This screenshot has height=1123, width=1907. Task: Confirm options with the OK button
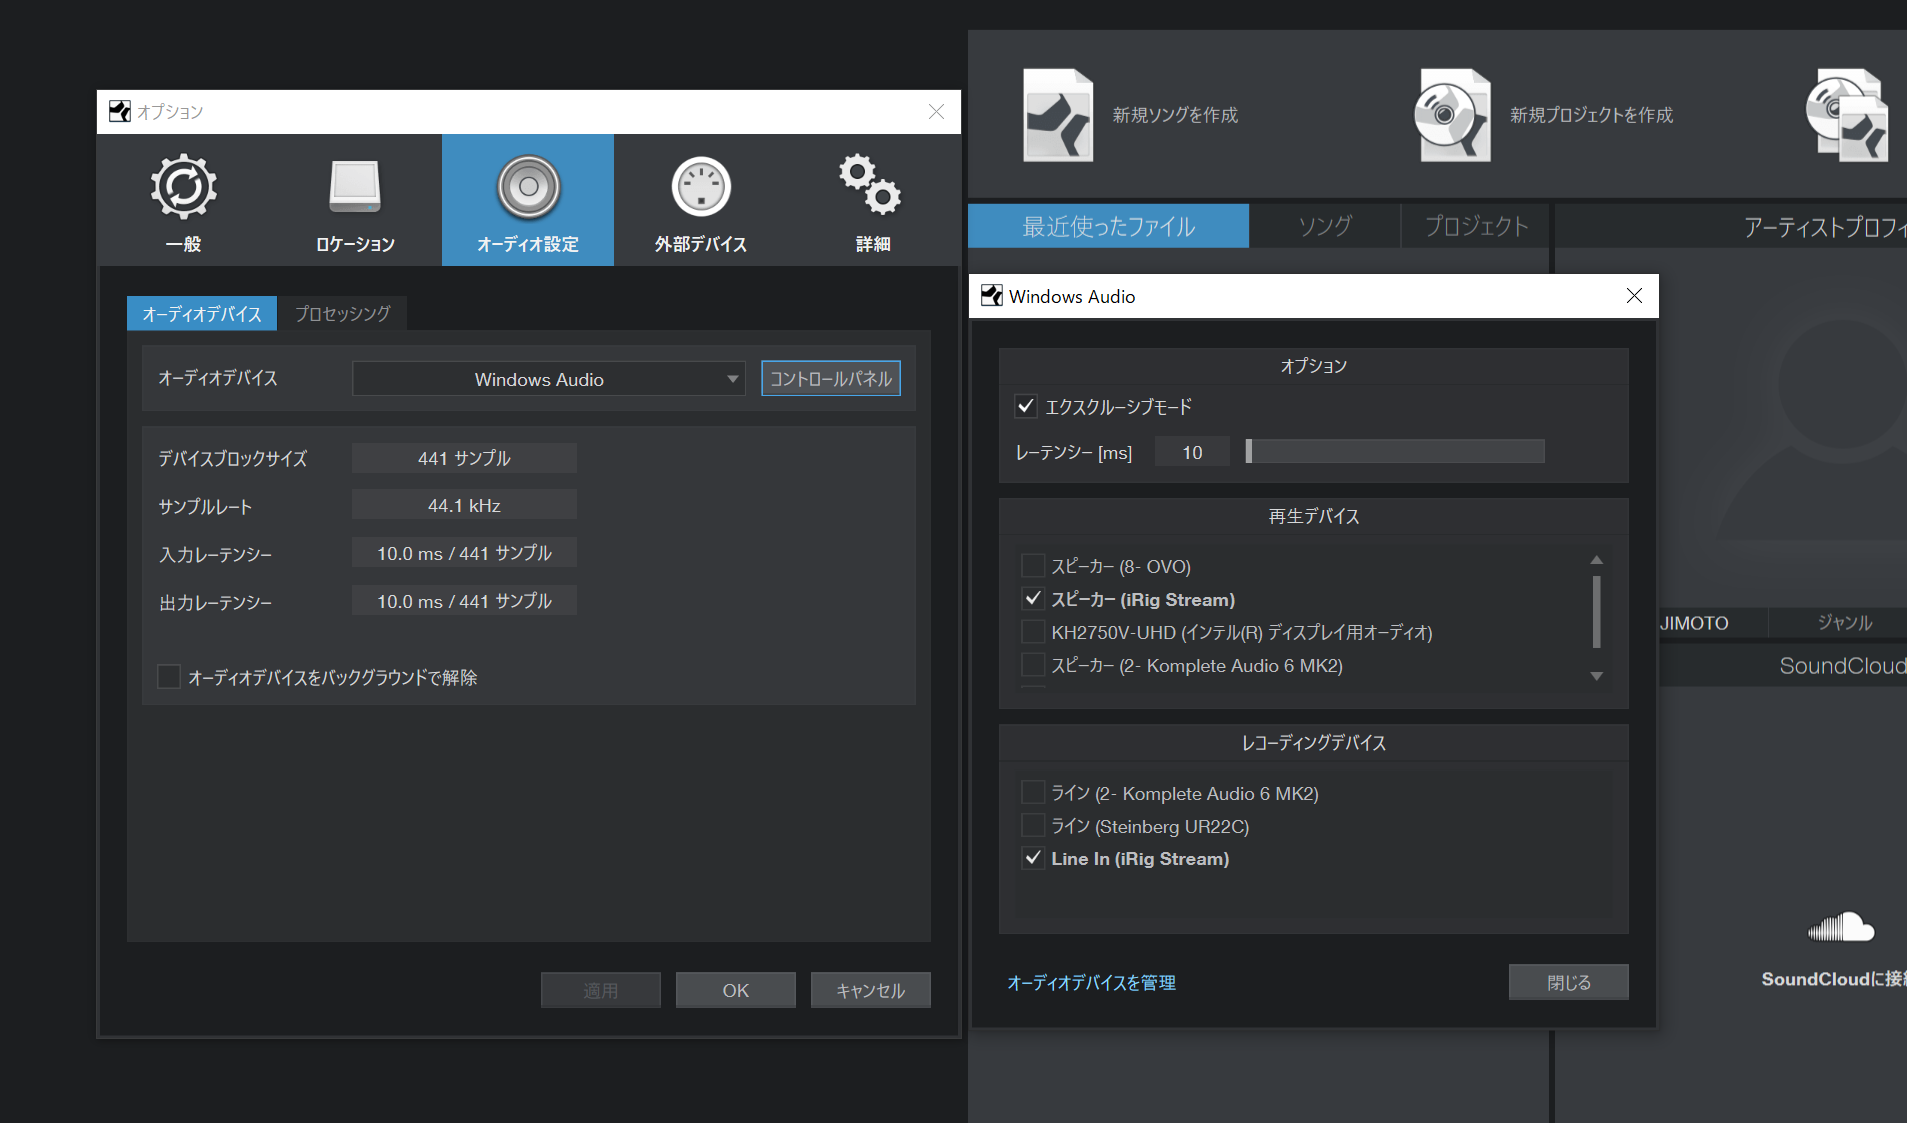coord(736,990)
